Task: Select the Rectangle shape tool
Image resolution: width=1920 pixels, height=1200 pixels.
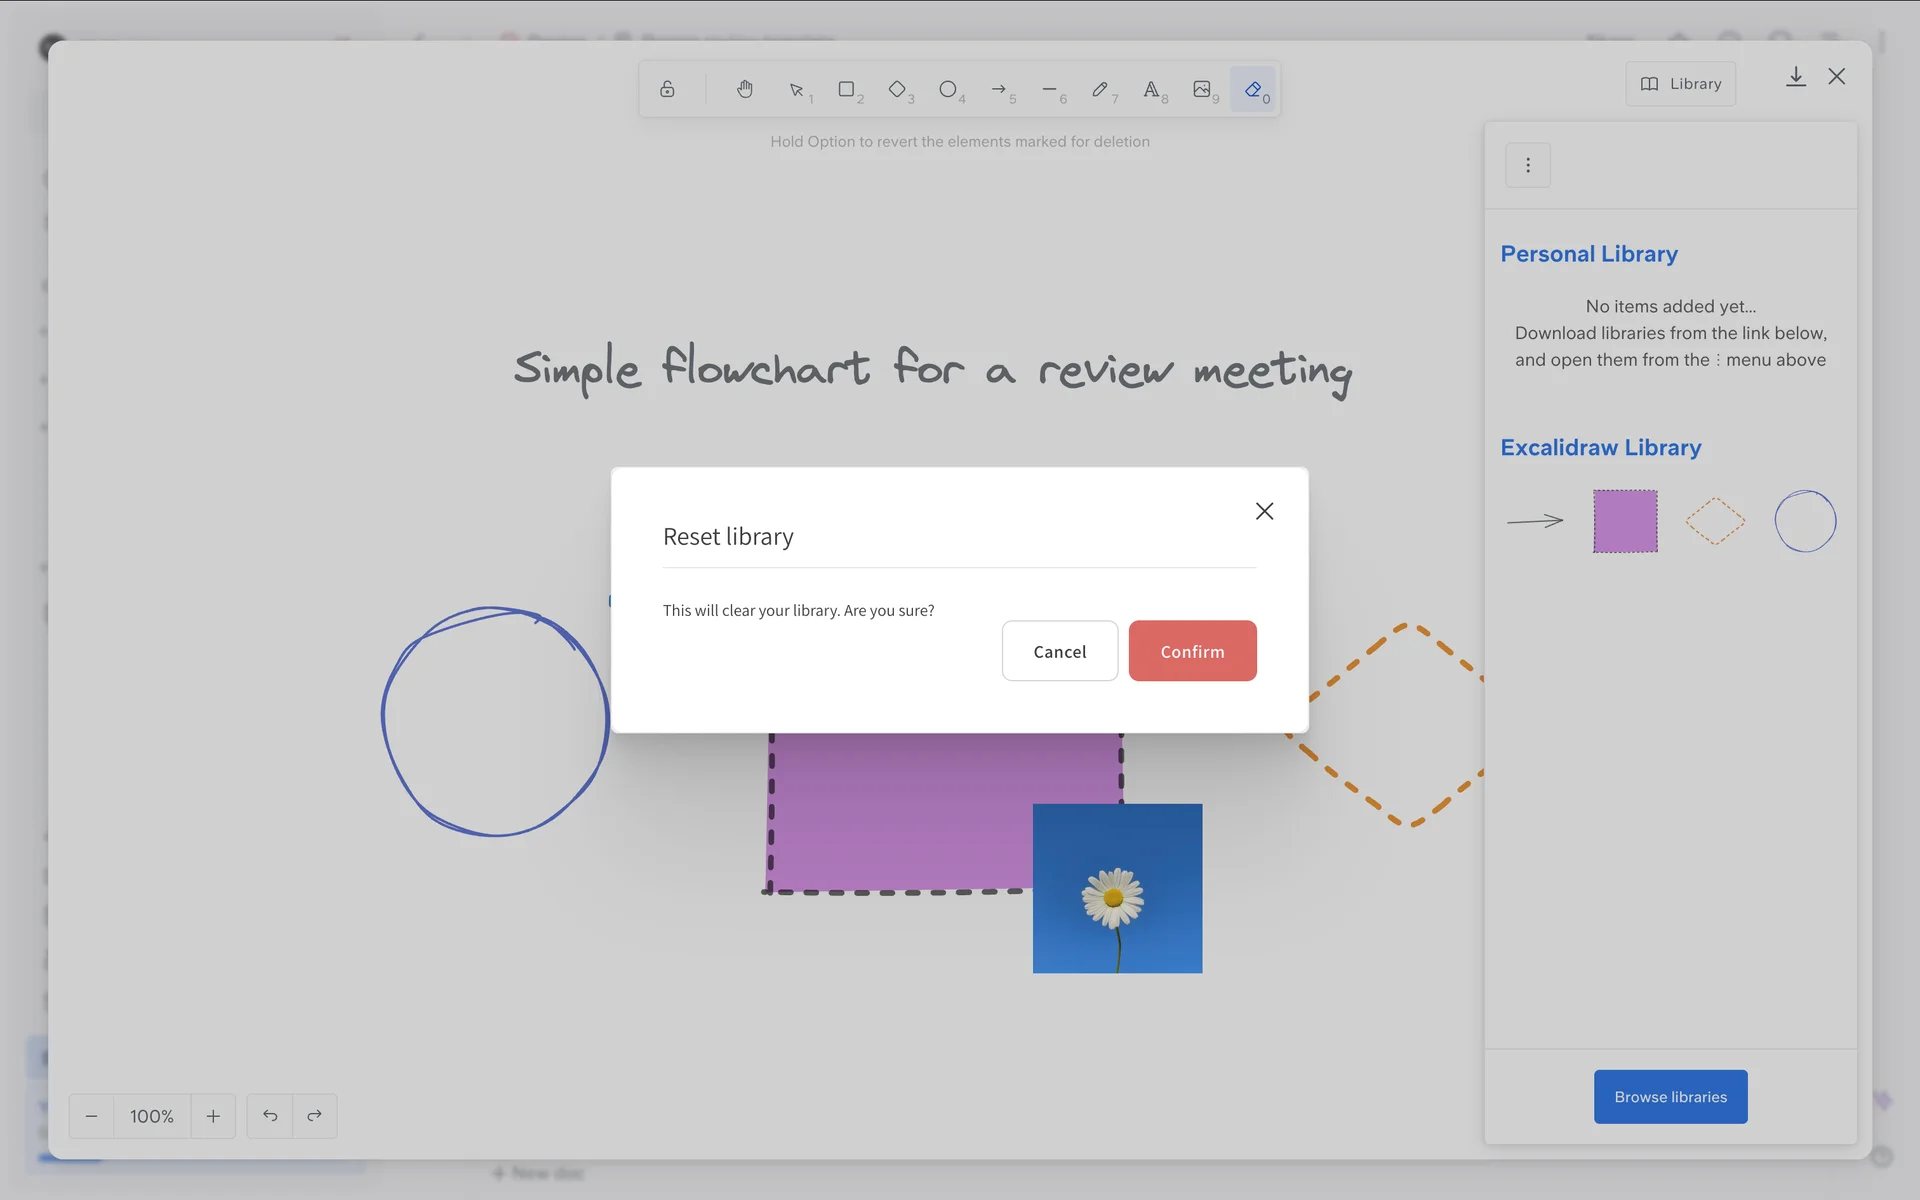Action: [847, 89]
